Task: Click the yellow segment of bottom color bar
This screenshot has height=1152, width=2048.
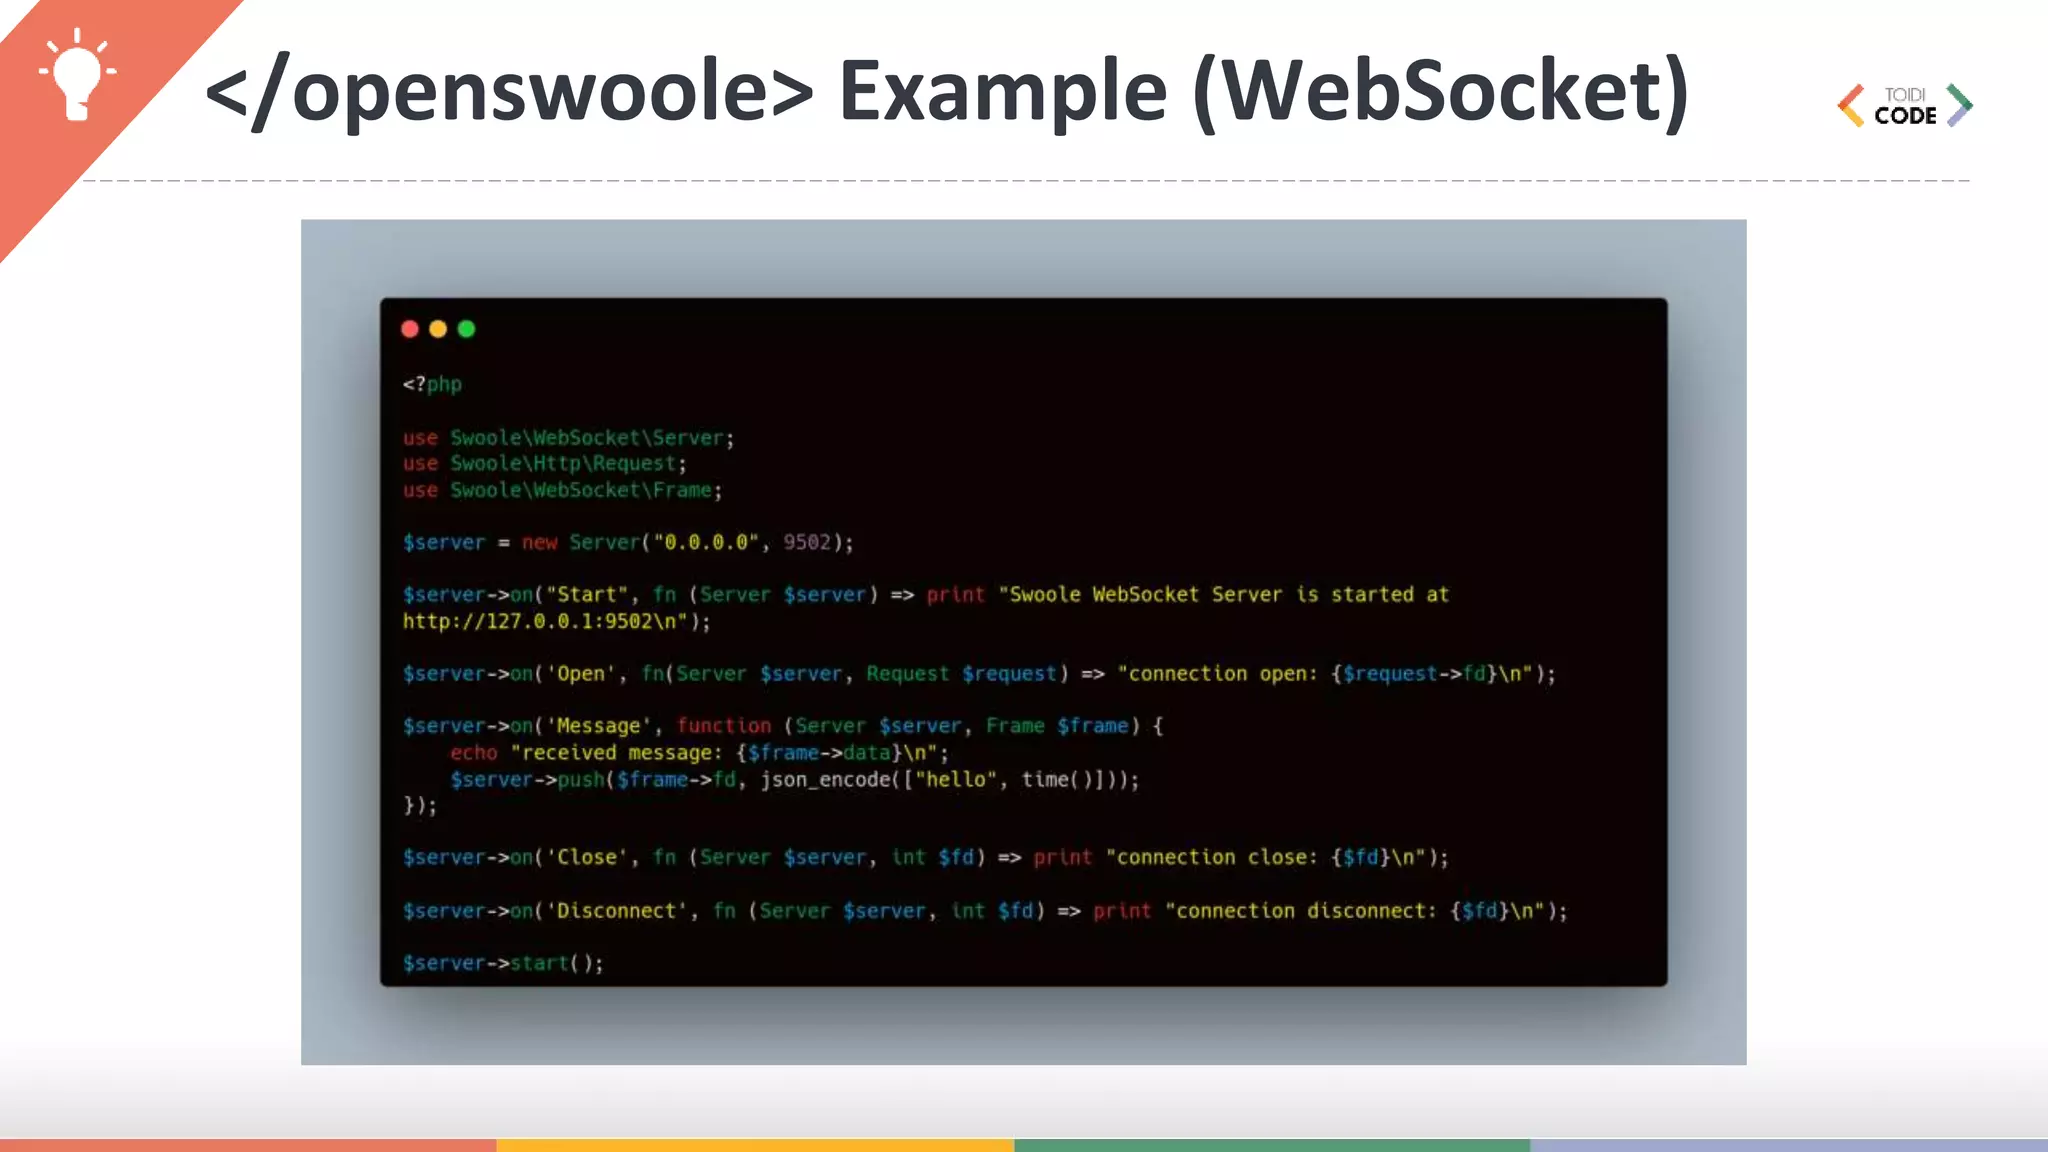Action: pyautogui.click(x=755, y=1145)
